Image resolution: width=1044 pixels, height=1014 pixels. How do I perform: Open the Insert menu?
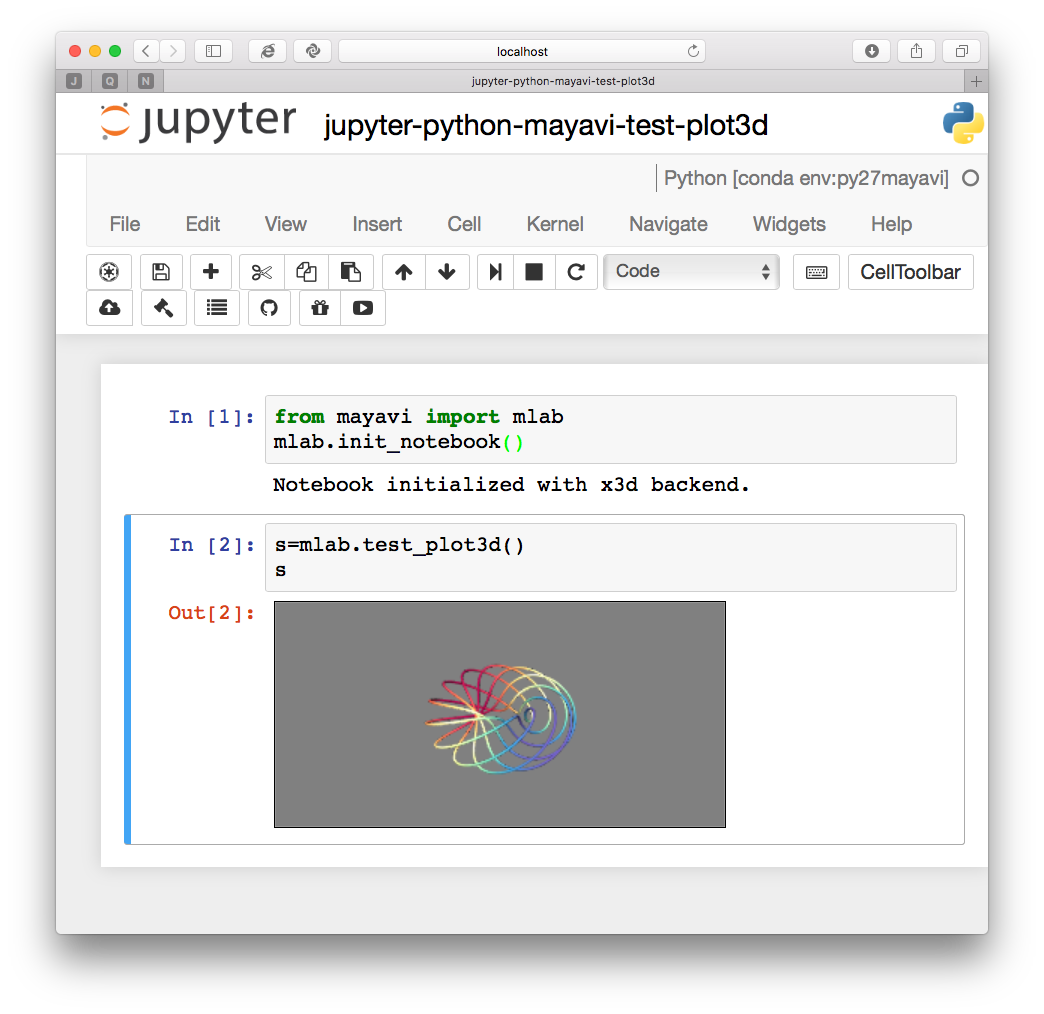point(377,224)
